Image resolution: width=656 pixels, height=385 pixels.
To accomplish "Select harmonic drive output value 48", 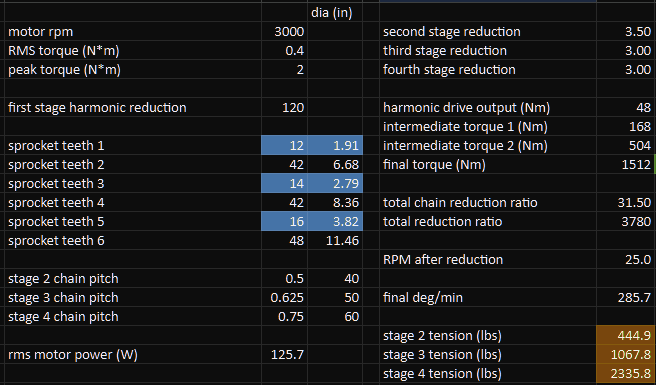I will (x=626, y=108).
